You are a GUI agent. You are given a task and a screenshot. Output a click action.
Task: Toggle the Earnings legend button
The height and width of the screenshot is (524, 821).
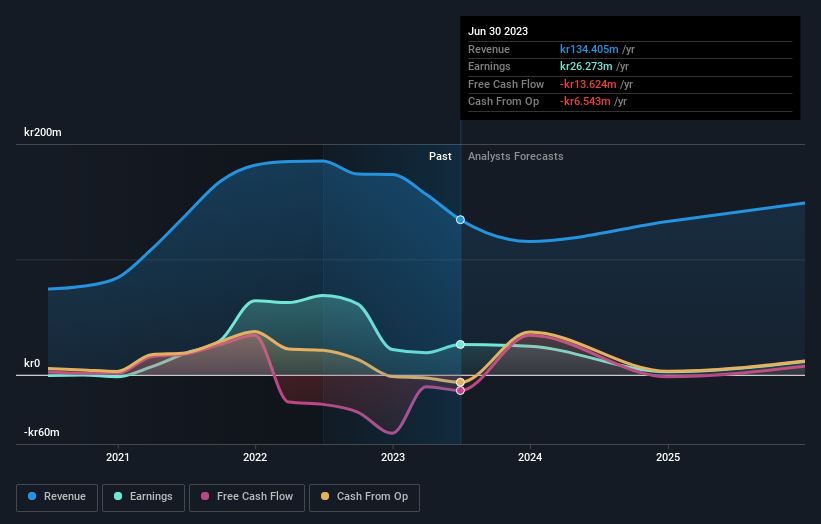143,497
